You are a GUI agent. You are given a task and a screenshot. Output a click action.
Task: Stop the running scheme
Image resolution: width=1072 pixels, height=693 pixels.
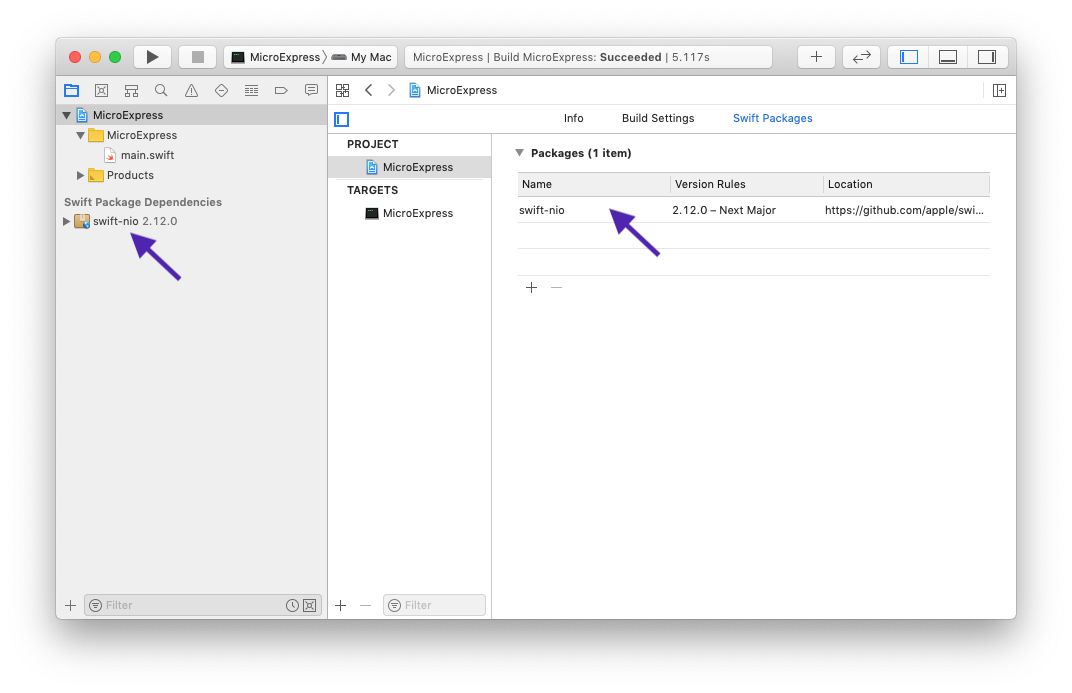coord(198,57)
